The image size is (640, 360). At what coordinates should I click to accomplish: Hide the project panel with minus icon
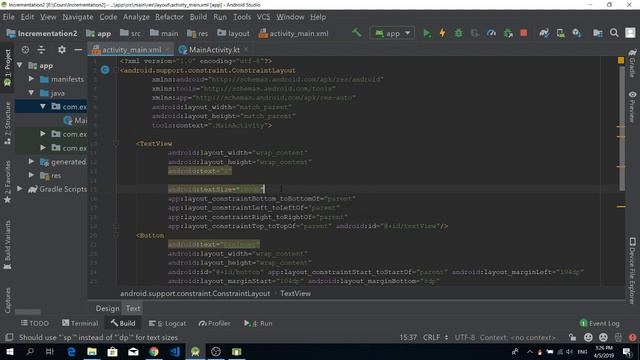(78, 50)
